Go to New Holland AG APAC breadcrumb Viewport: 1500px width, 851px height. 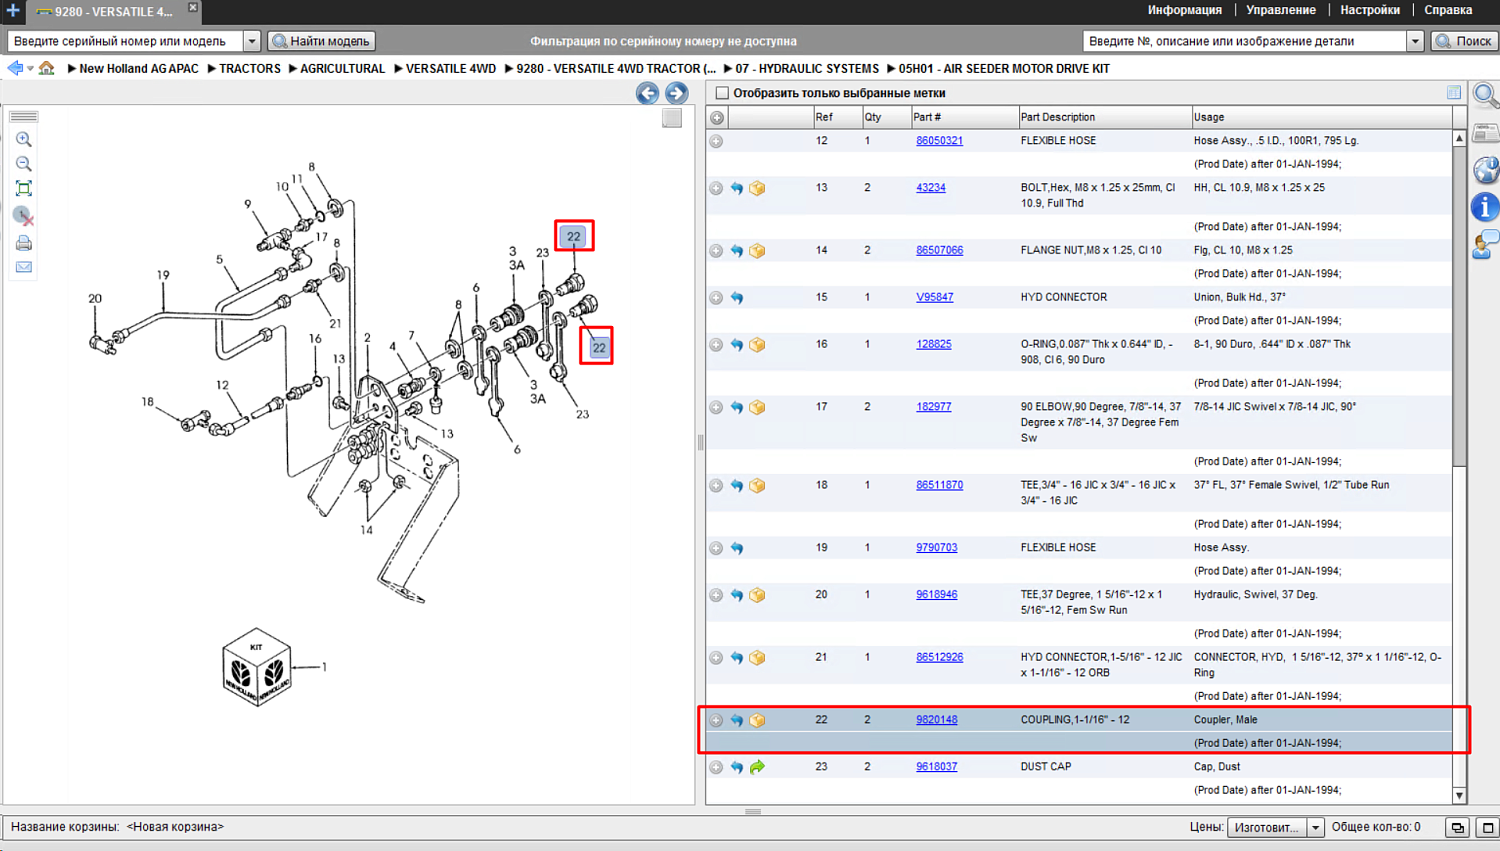point(139,69)
